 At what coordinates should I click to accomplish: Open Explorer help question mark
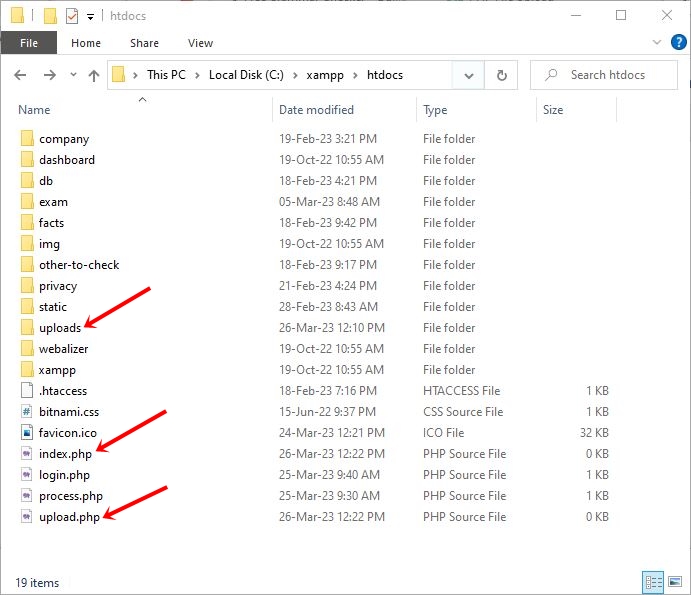coord(679,42)
